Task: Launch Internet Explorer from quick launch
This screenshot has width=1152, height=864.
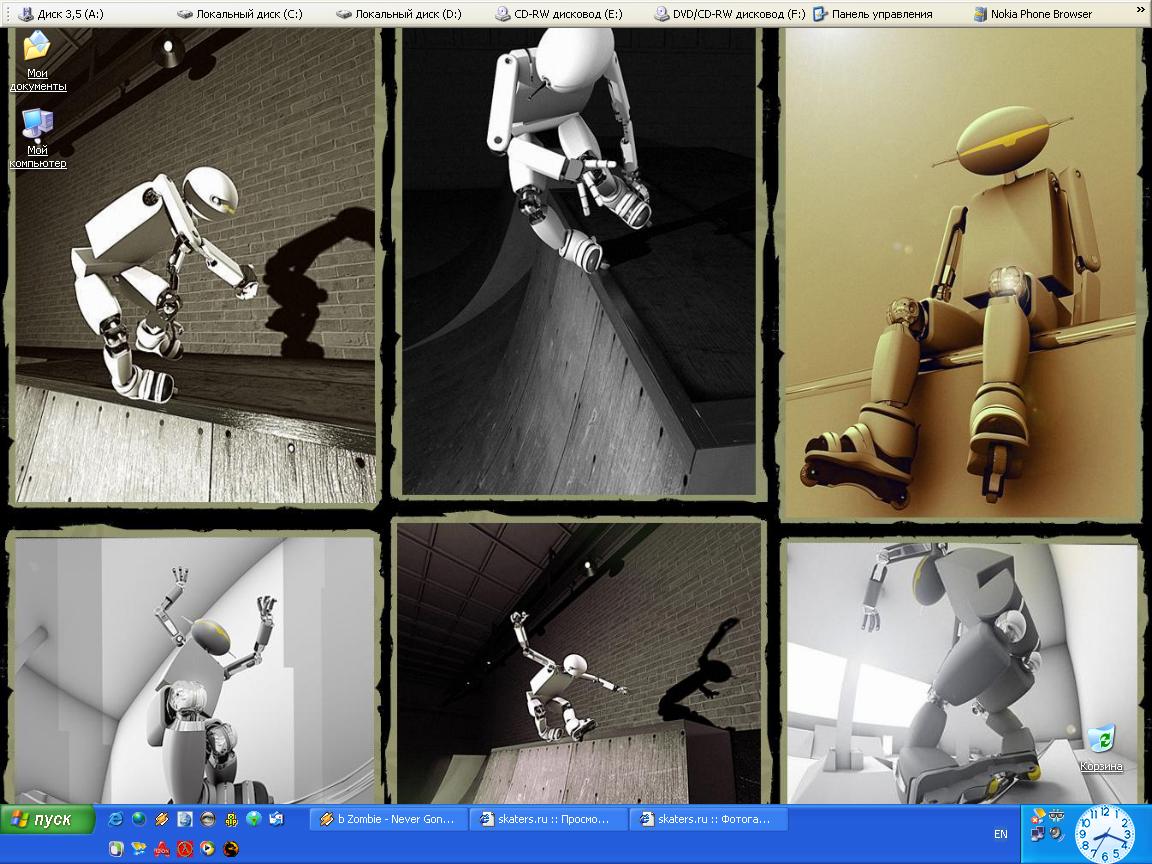Action: pos(116,819)
